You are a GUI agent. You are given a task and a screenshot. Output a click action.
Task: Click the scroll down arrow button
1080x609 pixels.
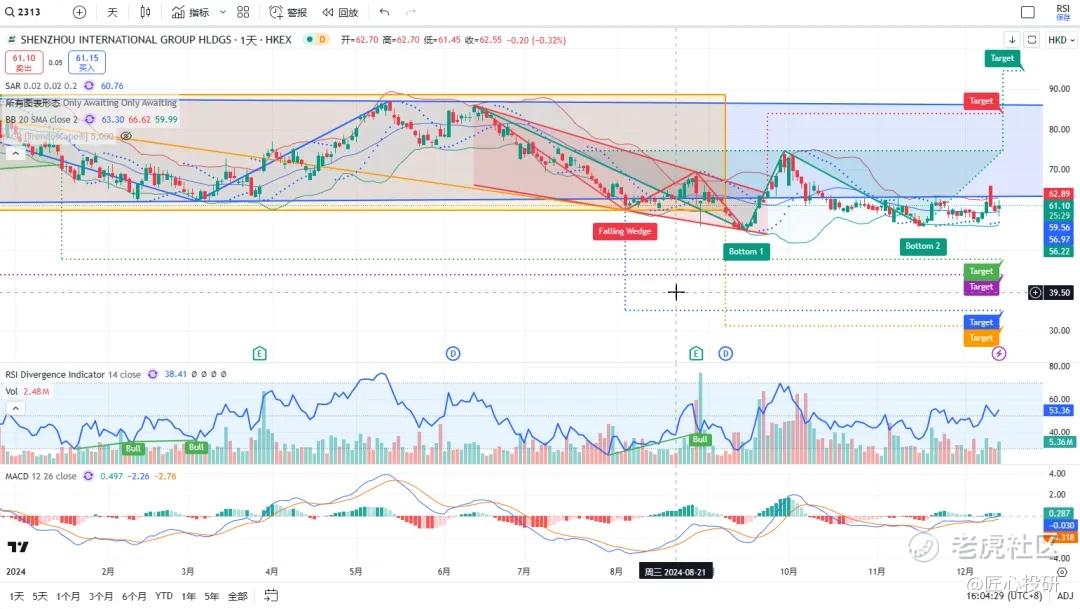point(1012,40)
